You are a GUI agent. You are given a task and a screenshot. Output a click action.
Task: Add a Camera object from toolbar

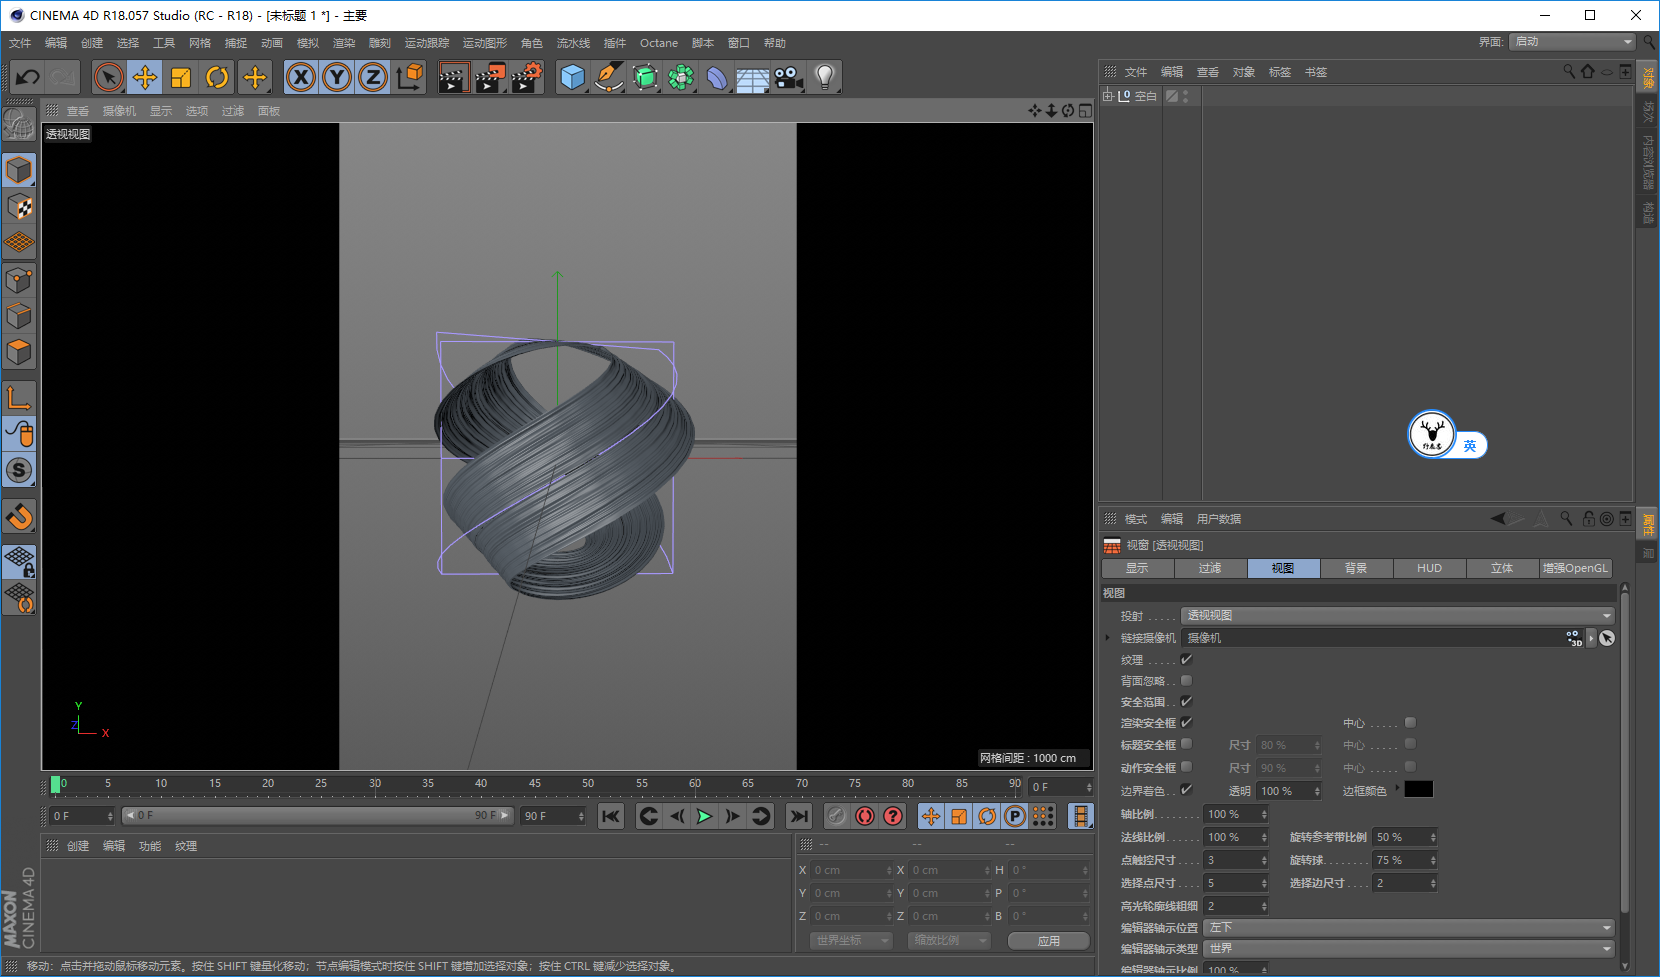(x=789, y=77)
